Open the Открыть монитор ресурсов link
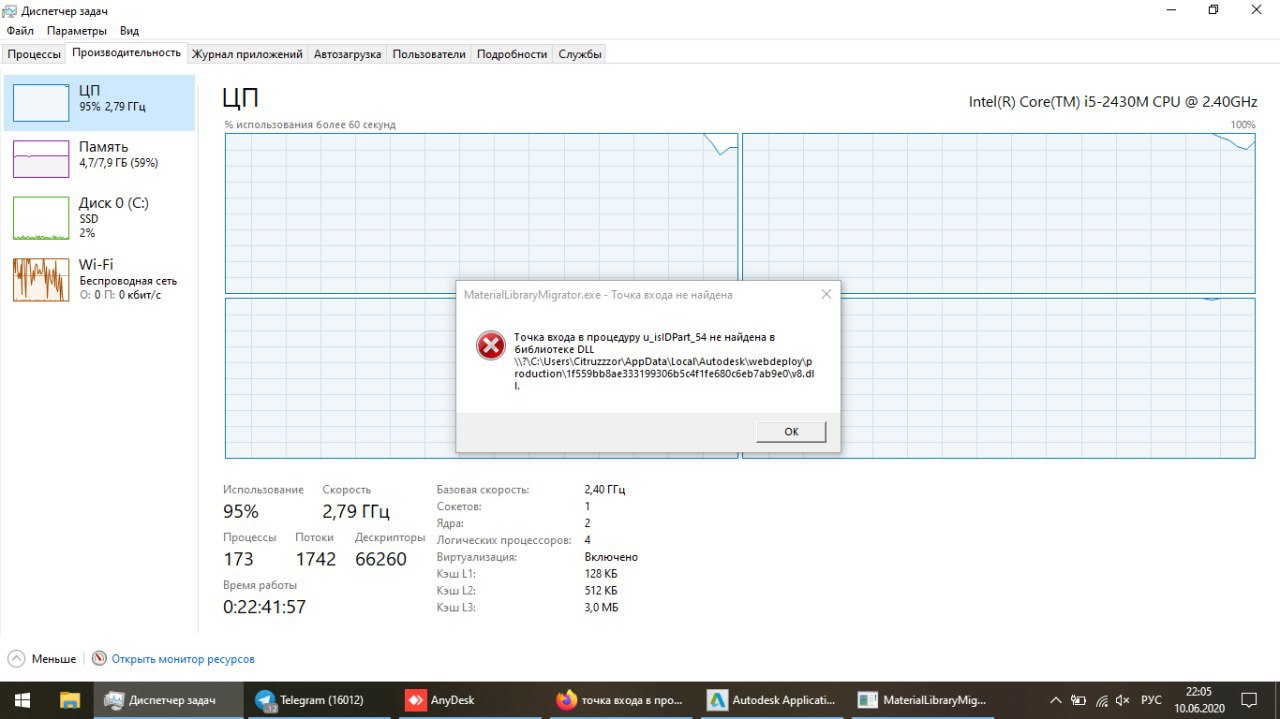Viewport: 1280px width, 719px height. 183,659
